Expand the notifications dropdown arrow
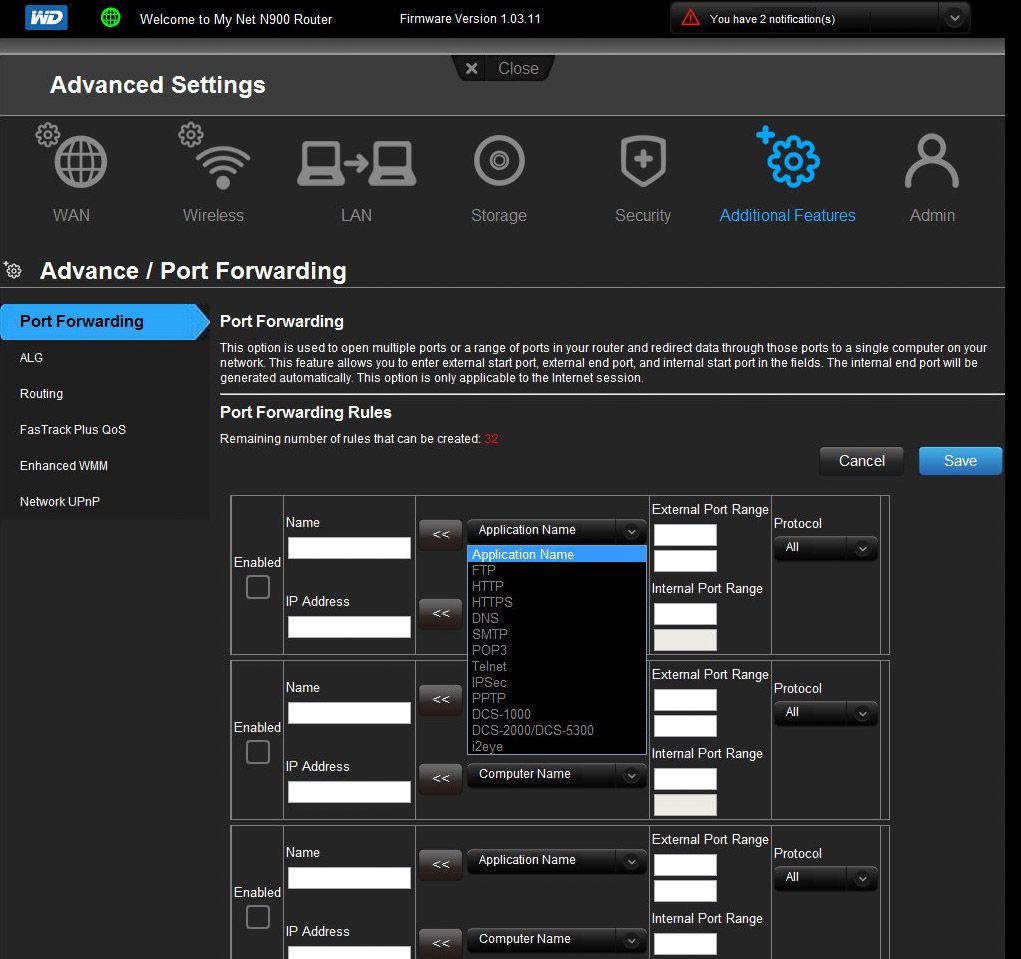The width and height of the screenshot is (1021, 959). tap(954, 18)
